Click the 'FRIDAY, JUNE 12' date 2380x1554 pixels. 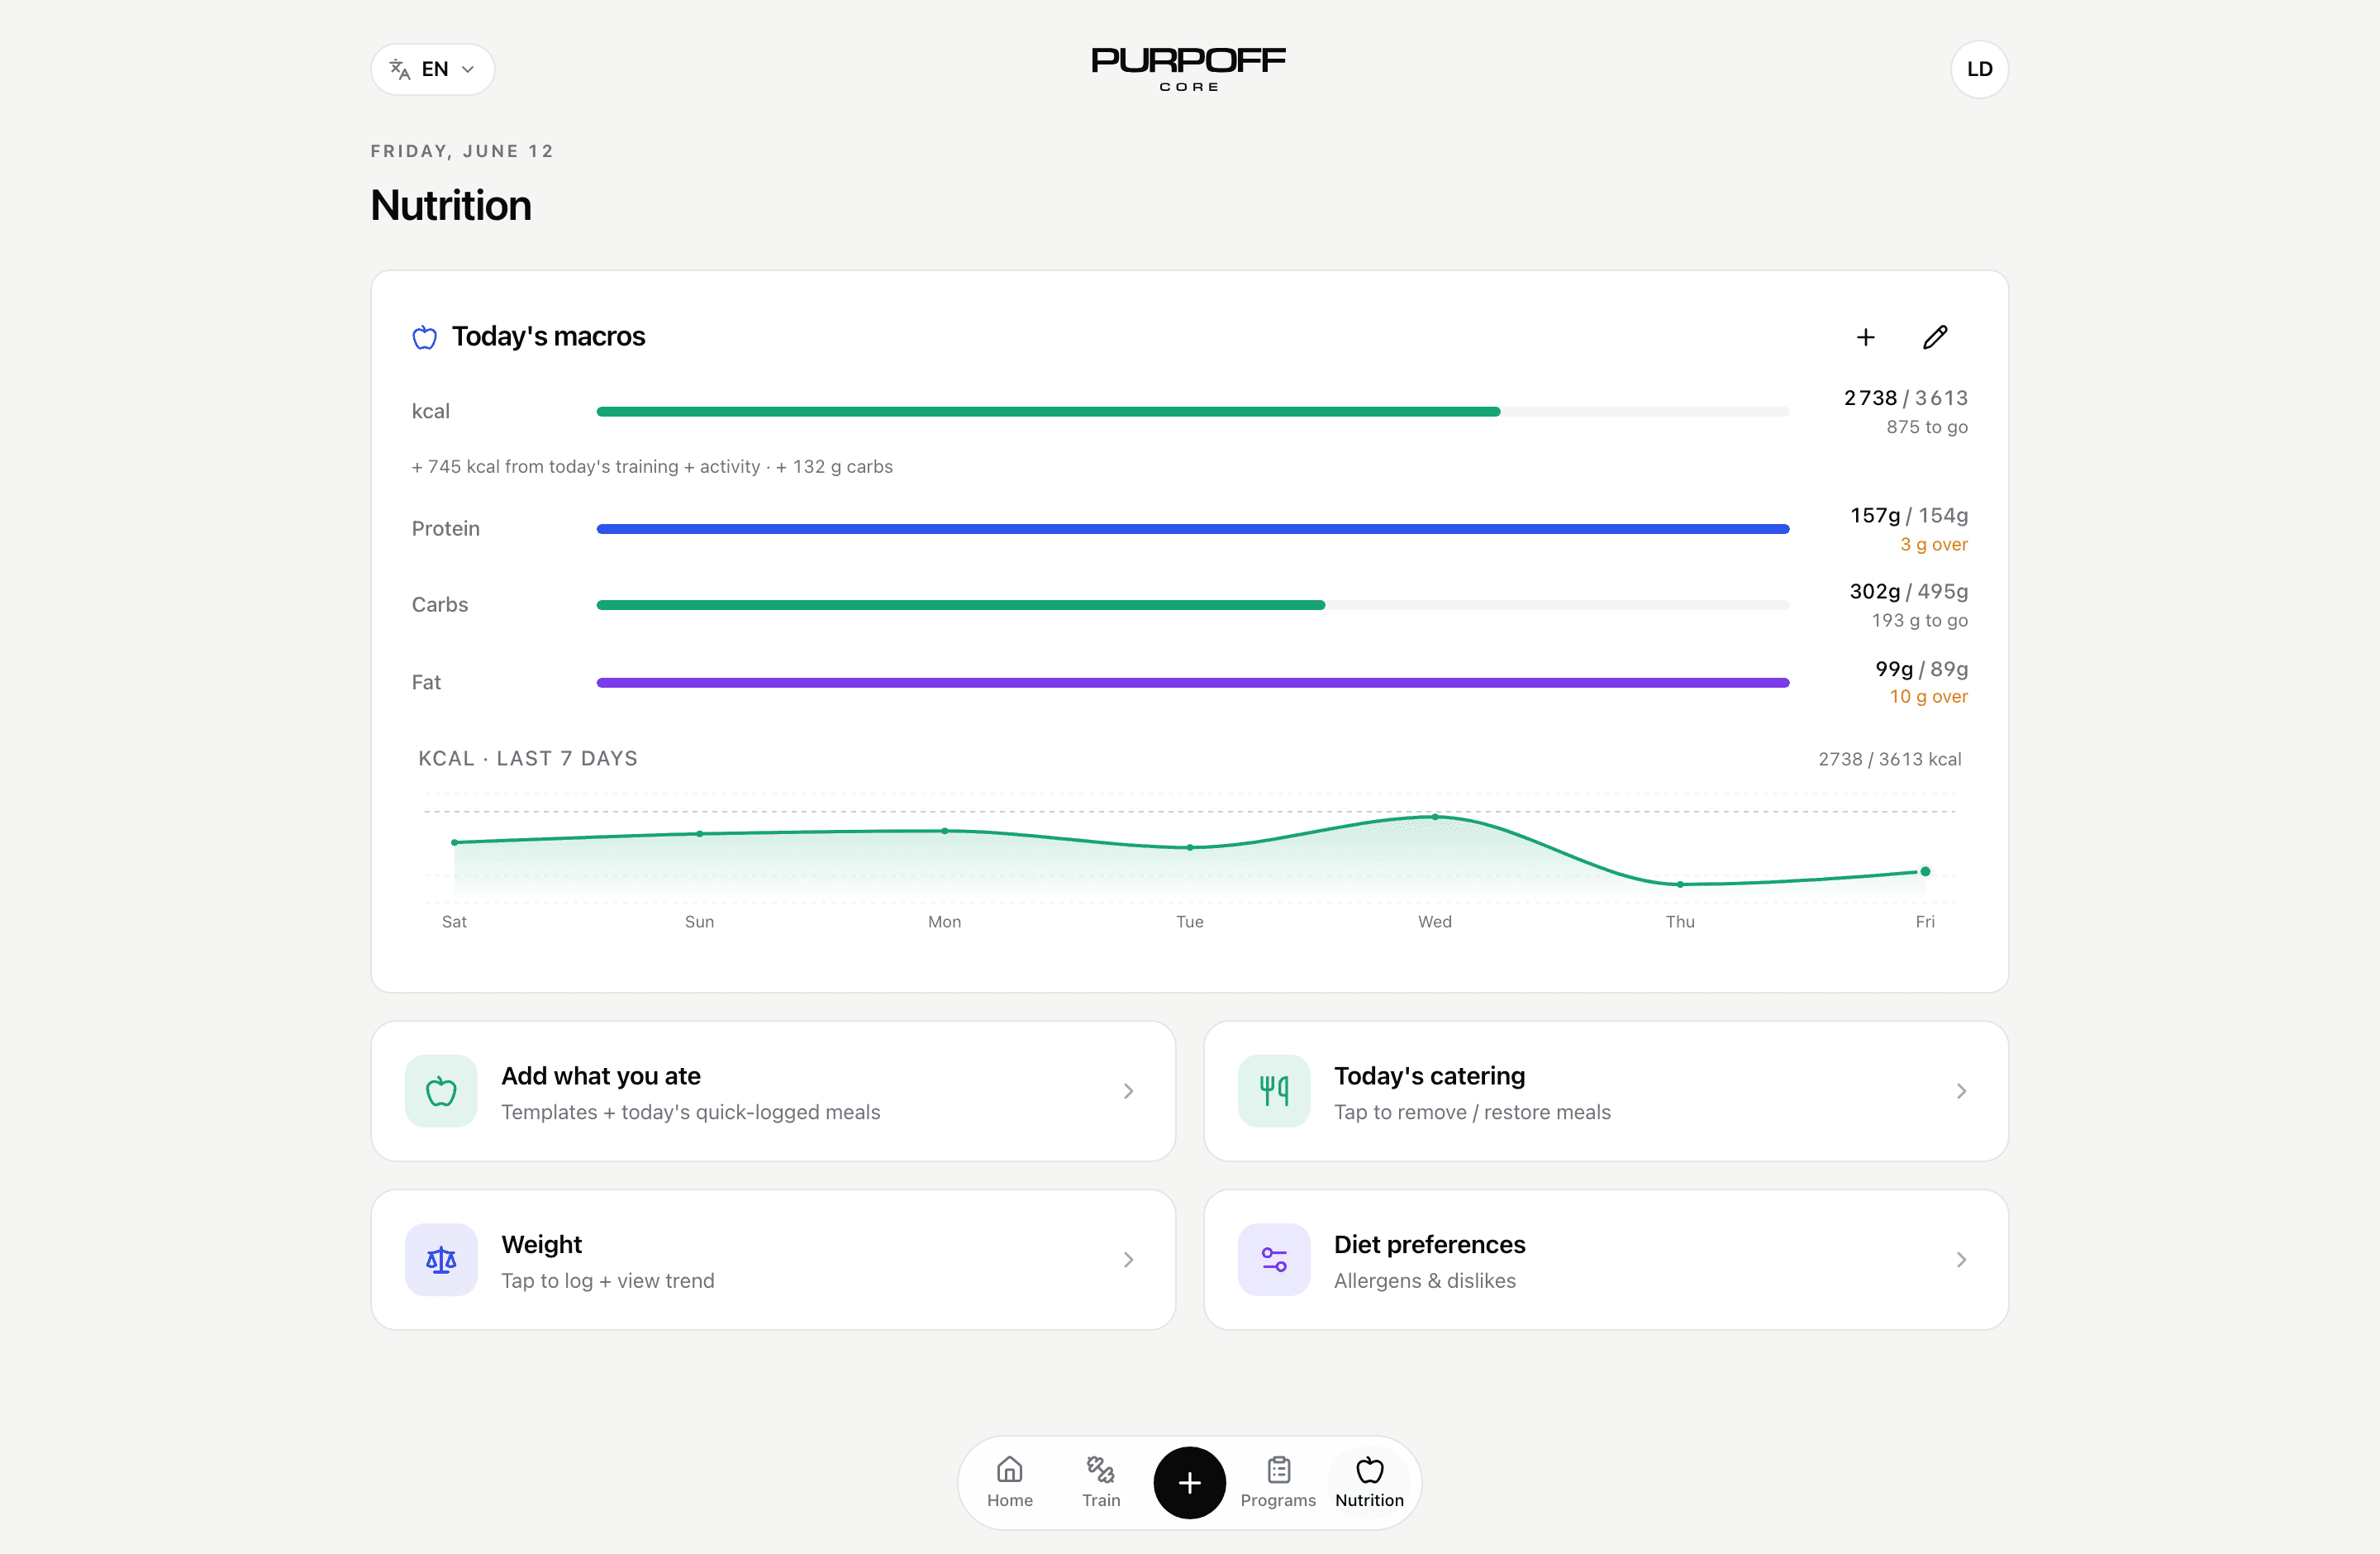[x=462, y=151]
